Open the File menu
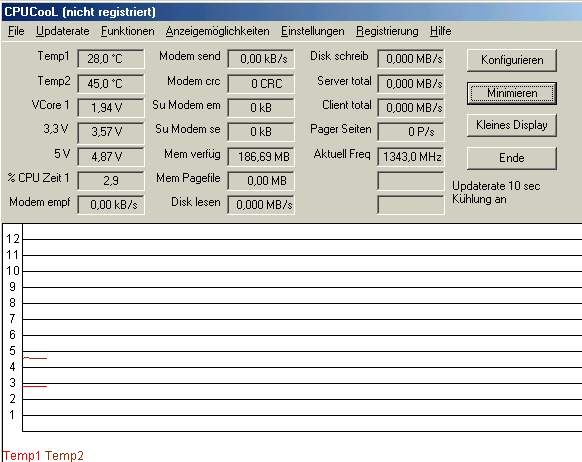582x462 pixels. coord(16,31)
